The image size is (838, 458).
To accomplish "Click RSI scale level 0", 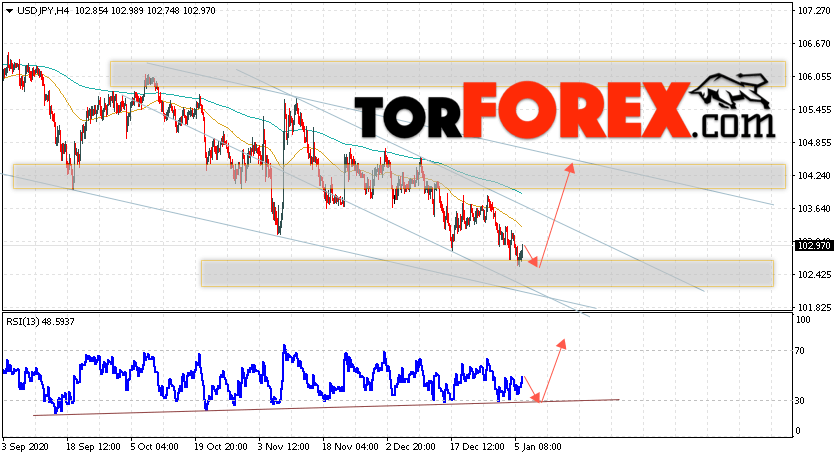I will pyautogui.click(x=798, y=431).
